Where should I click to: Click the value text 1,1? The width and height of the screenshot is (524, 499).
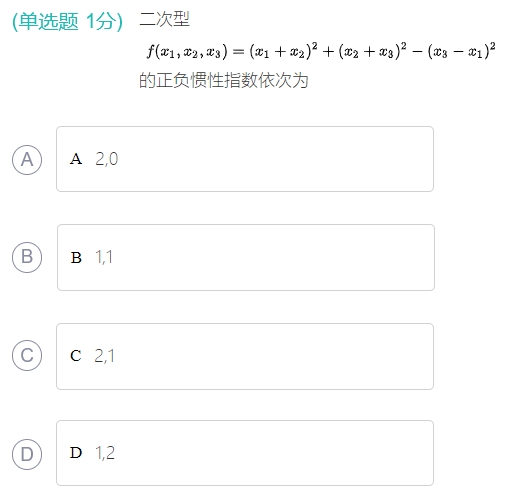coord(104,257)
